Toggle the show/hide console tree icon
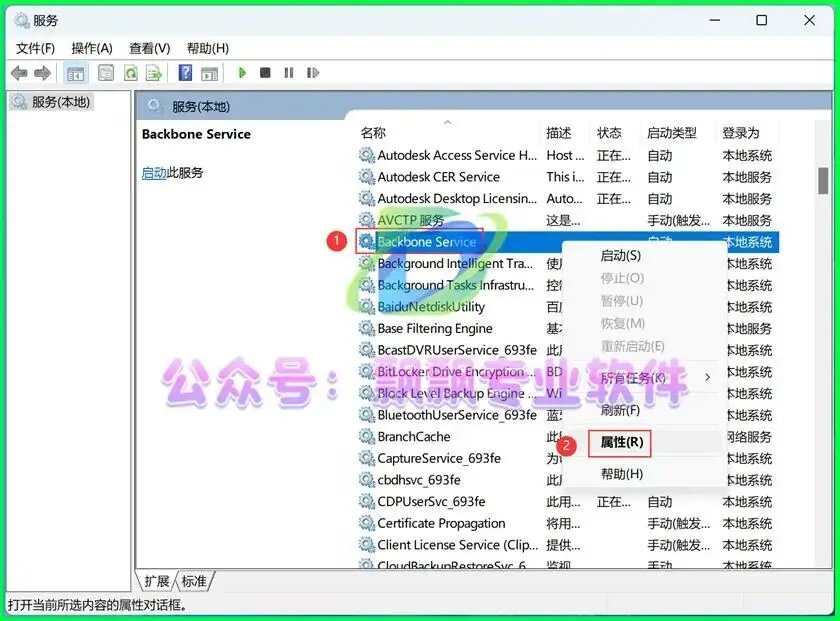This screenshot has width=840, height=621. pyautogui.click(x=75, y=73)
